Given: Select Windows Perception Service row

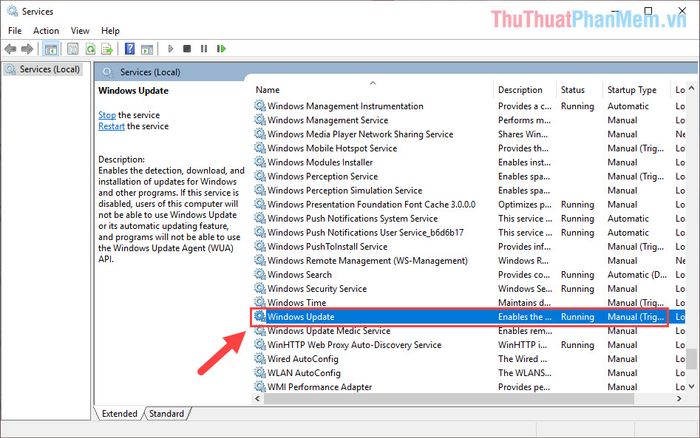Looking at the screenshot, I should pyautogui.click(x=467, y=176).
